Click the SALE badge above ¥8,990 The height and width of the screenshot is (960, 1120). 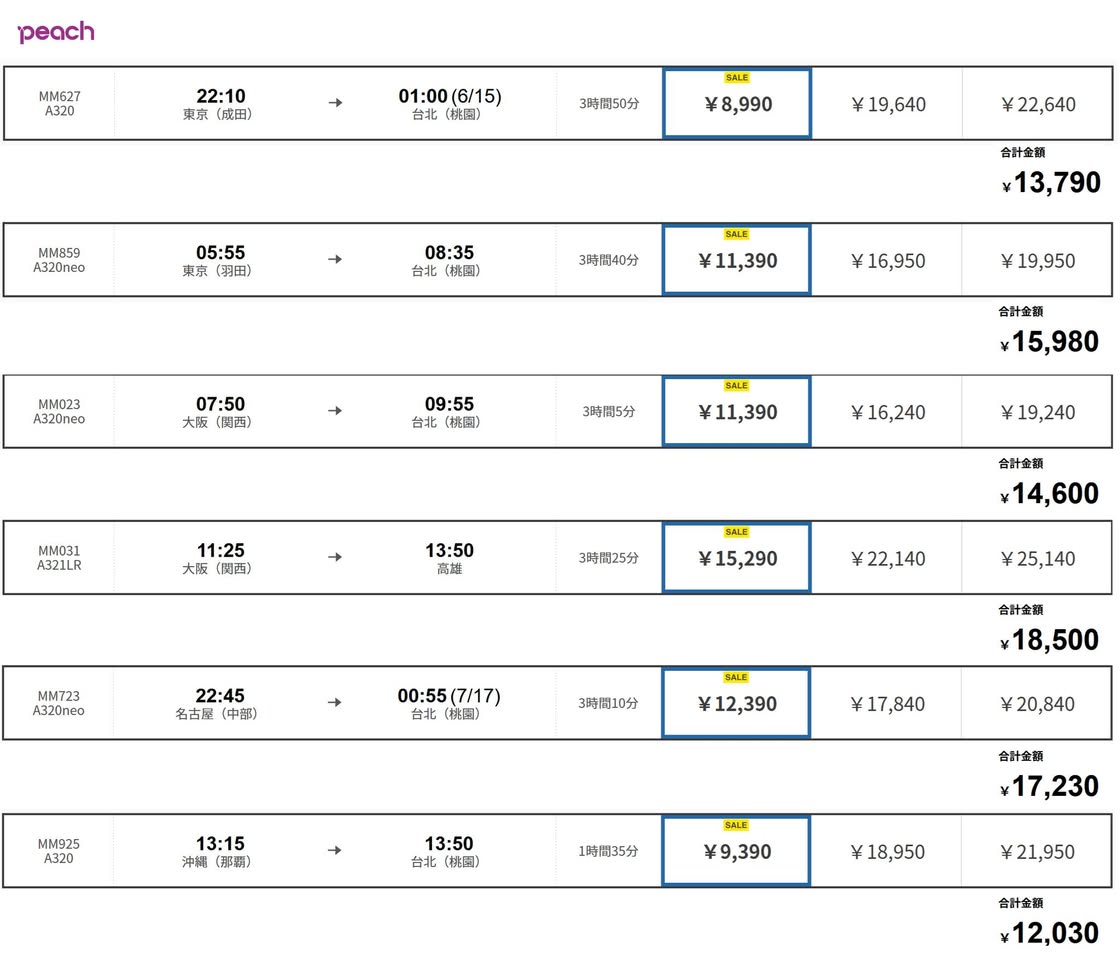(736, 78)
